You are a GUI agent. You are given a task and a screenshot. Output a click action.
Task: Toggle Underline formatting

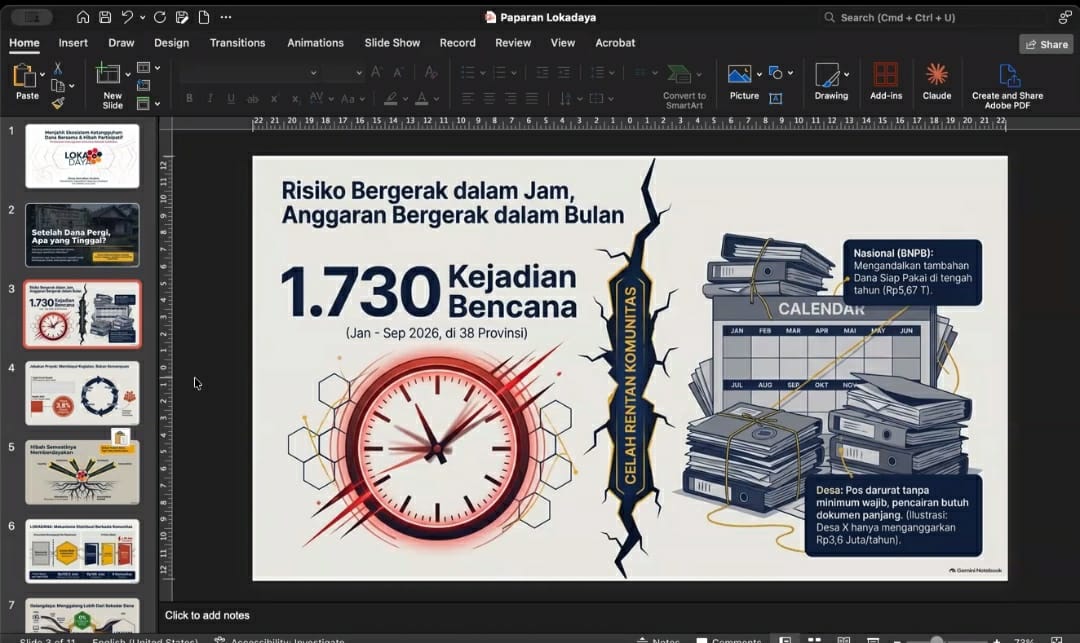[231, 98]
